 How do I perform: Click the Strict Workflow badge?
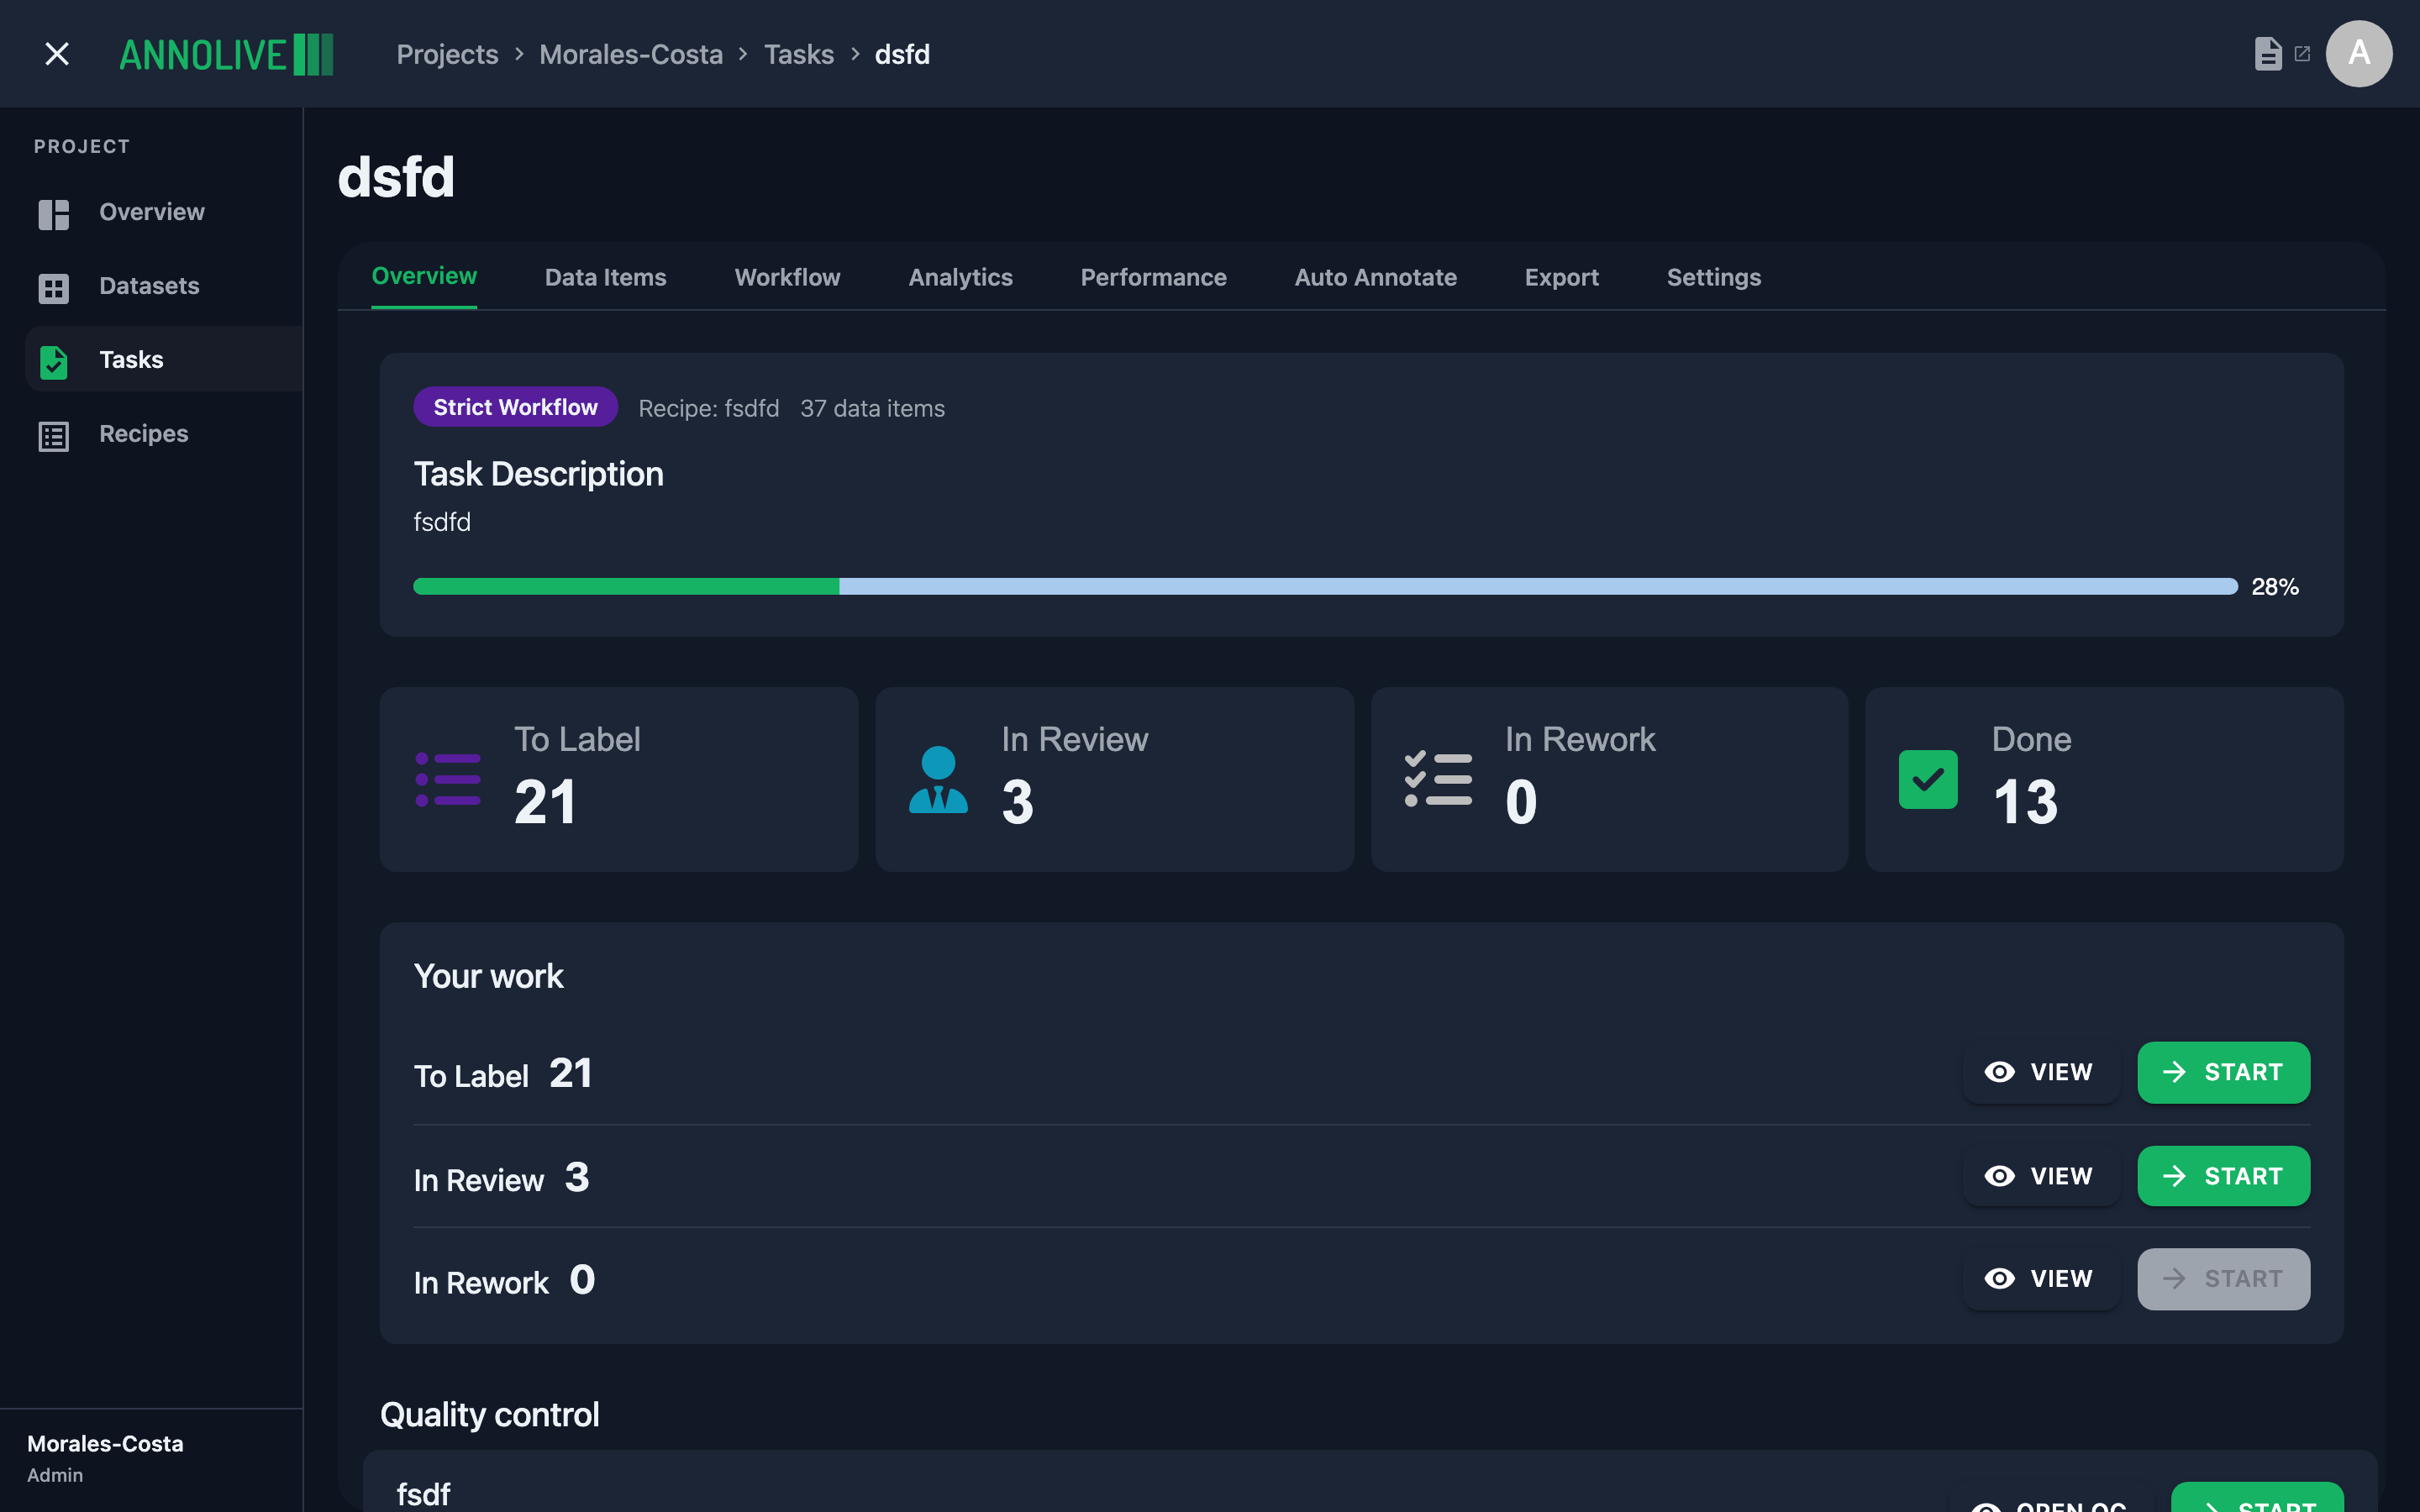[515, 407]
